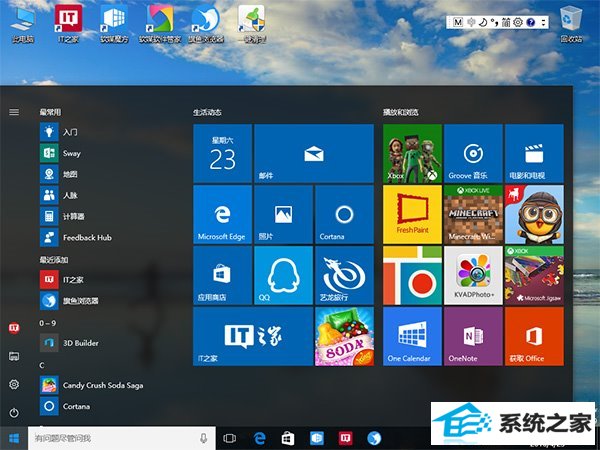Open the Microsoft Jigsaw tile
Image resolution: width=600 pixels, height=450 pixels.
[534, 275]
